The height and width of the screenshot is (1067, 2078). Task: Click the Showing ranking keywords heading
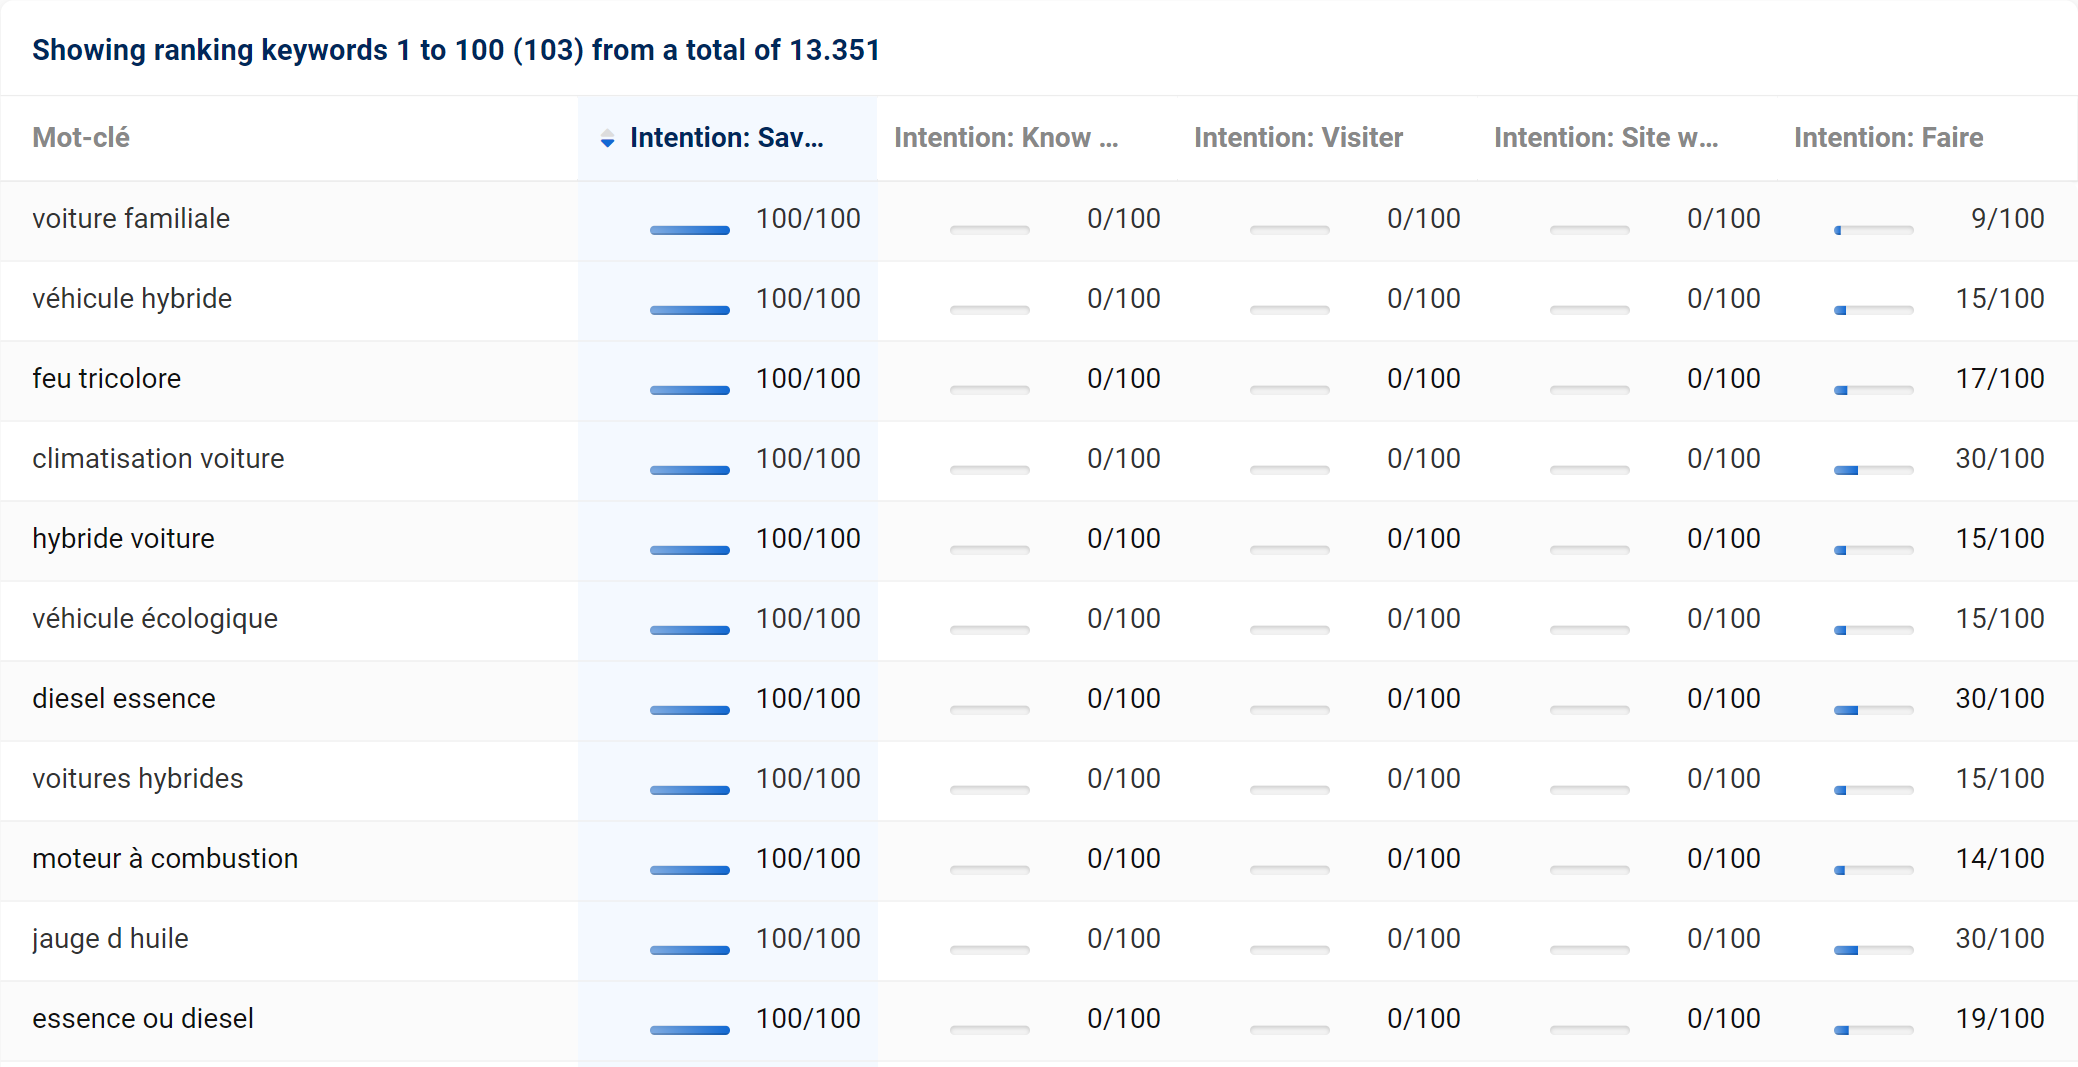pyautogui.click(x=456, y=50)
